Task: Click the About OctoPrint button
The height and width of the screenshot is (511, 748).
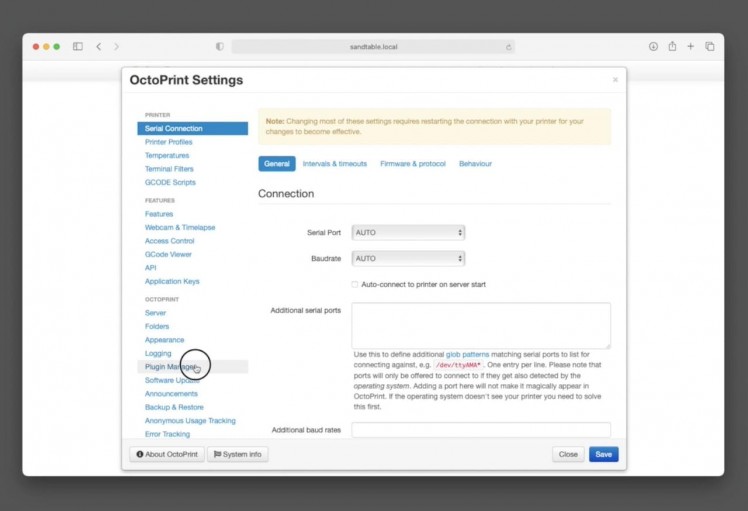Action: tap(167, 454)
